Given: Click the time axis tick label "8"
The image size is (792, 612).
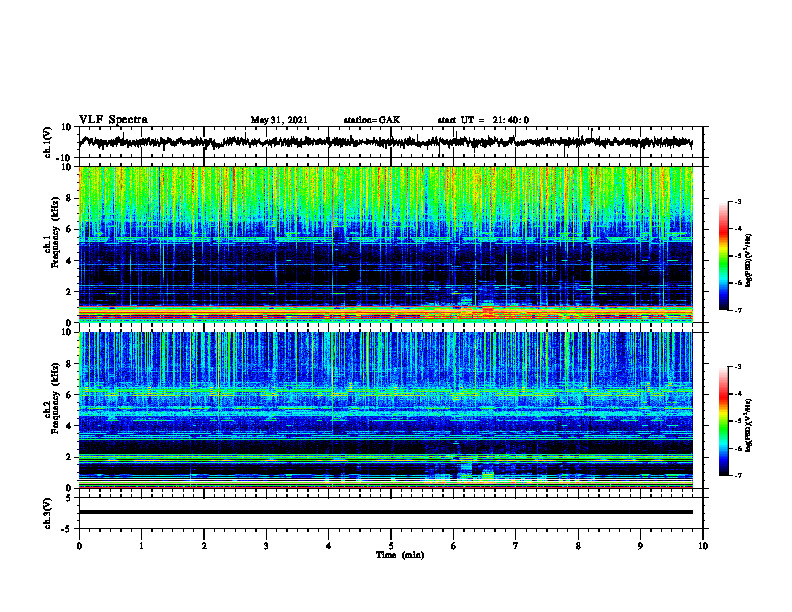Looking at the screenshot, I should pos(578,546).
